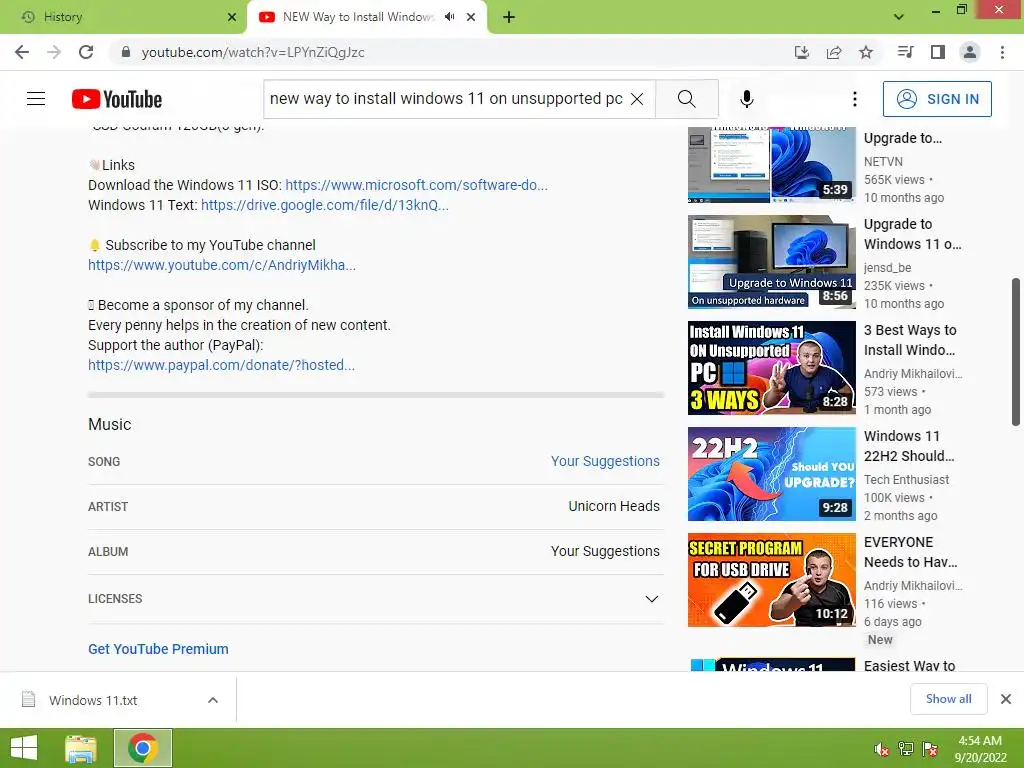This screenshot has width=1024, height=768.
Task: Reload the current page
Action: pos(86,52)
